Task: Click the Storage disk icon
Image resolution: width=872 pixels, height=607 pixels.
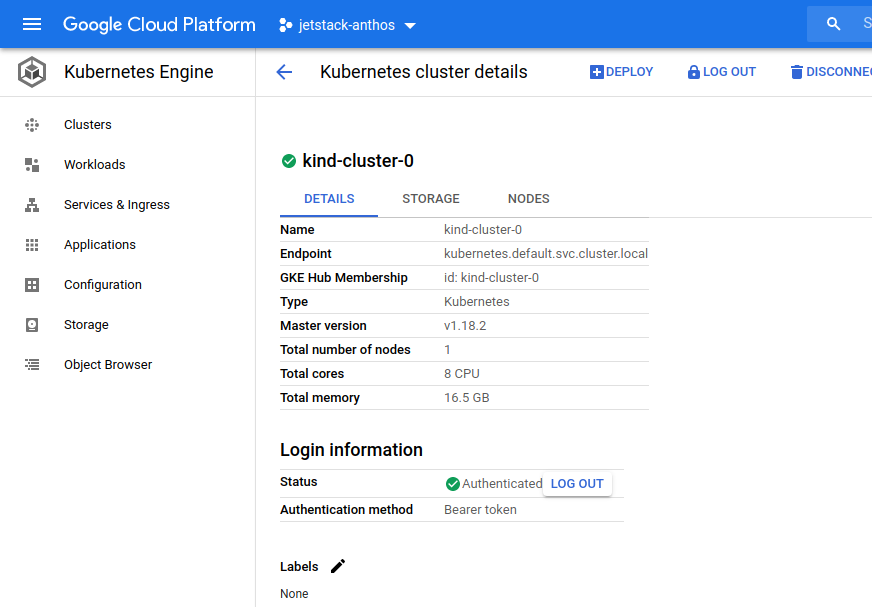Action: (32, 325)
